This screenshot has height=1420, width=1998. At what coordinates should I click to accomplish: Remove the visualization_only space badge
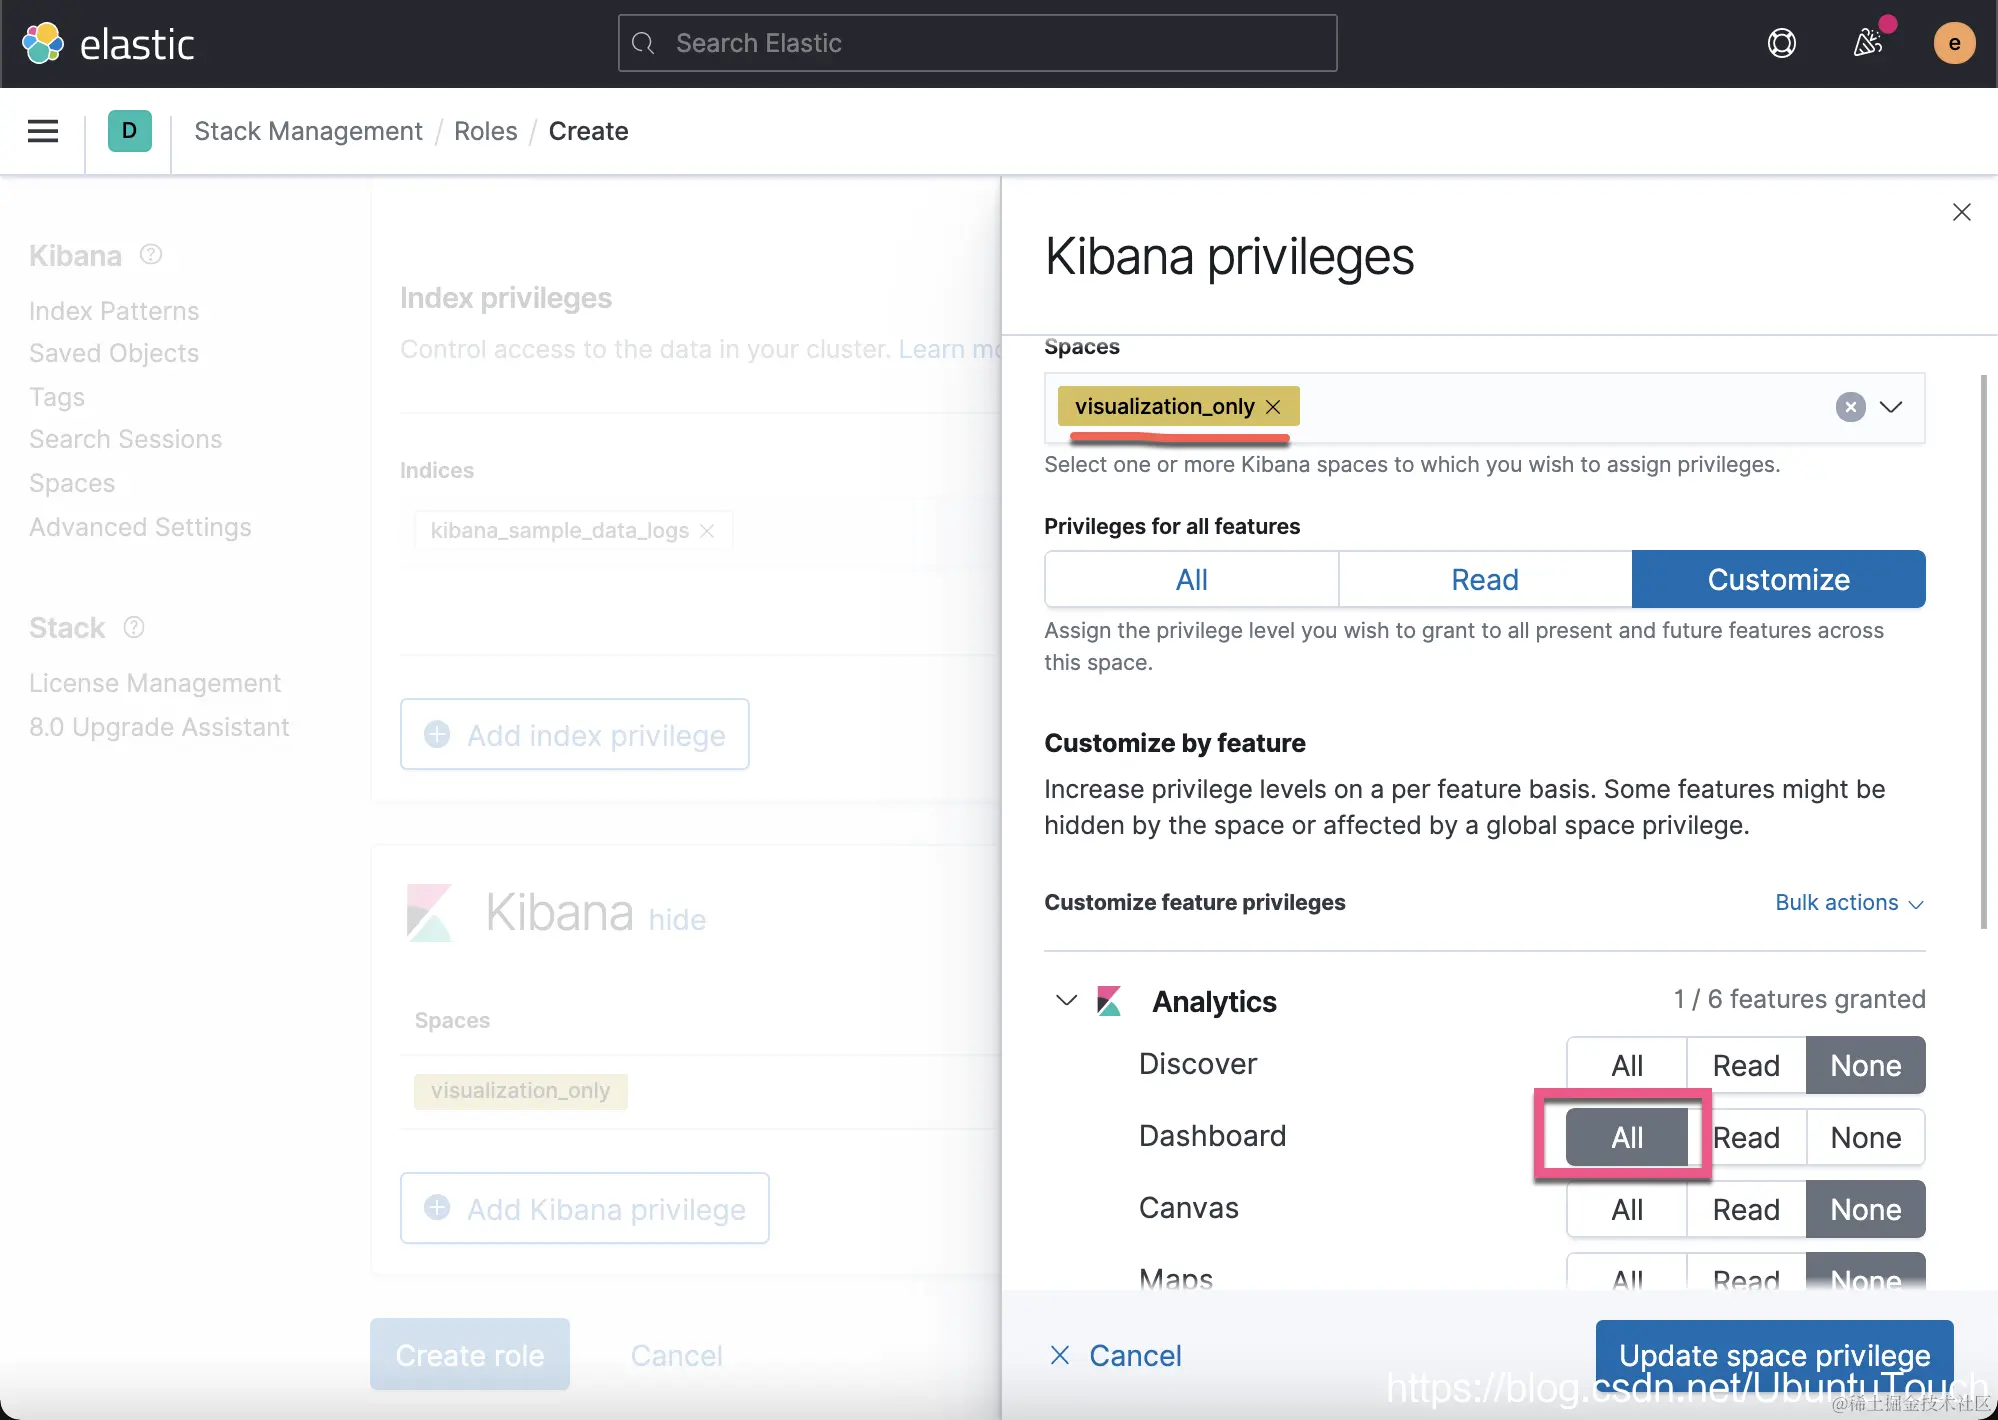1273,407
